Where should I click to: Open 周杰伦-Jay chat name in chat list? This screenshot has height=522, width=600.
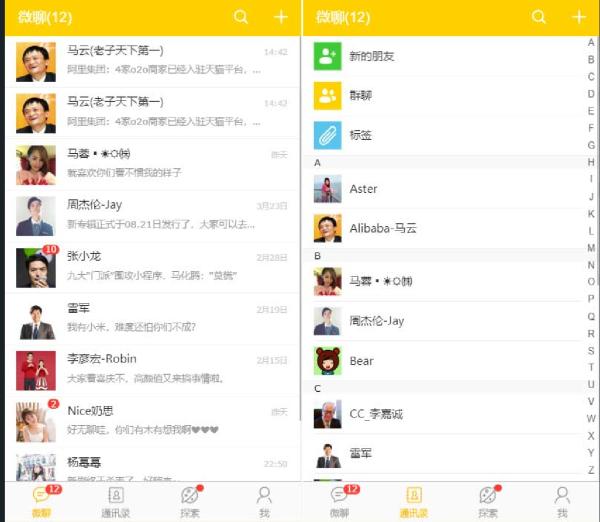click(x=95, y=205)
